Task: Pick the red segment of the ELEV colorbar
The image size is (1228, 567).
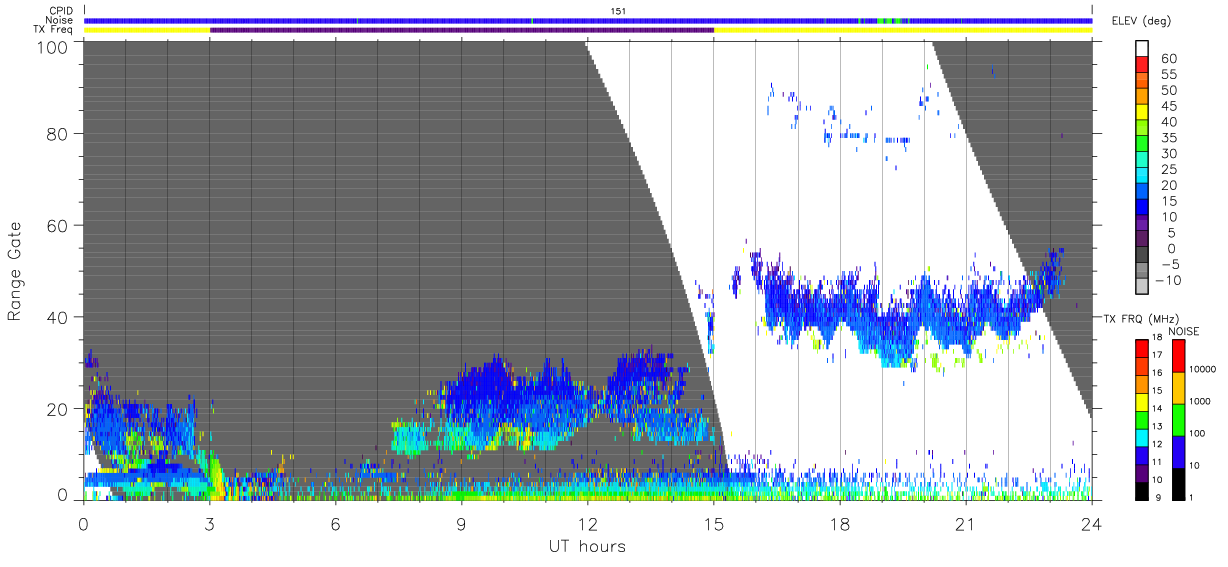Action: [1143, 66]
